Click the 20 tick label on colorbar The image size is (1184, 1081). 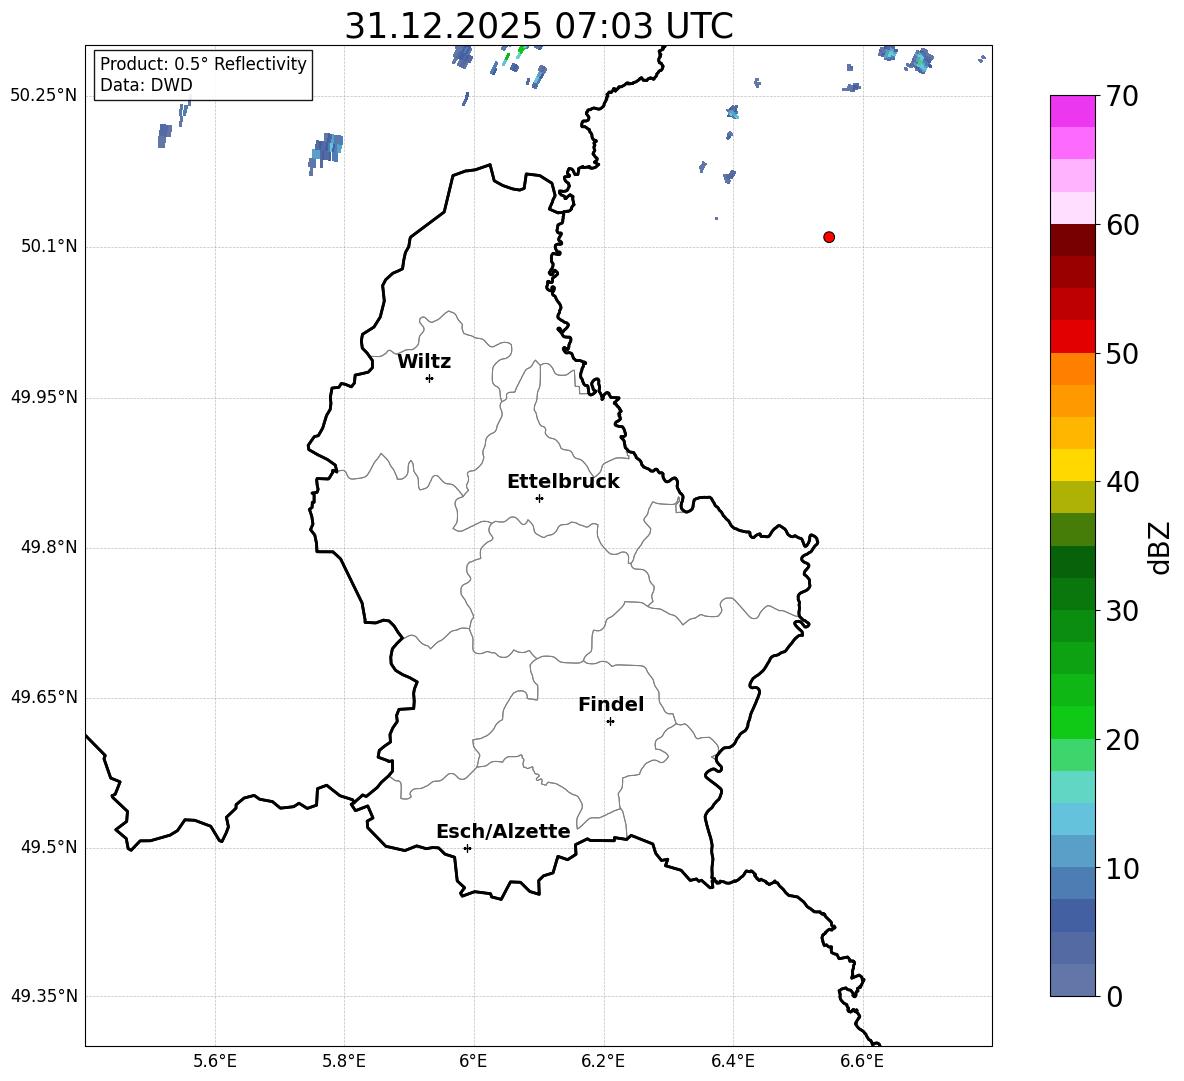[1123, 740]
